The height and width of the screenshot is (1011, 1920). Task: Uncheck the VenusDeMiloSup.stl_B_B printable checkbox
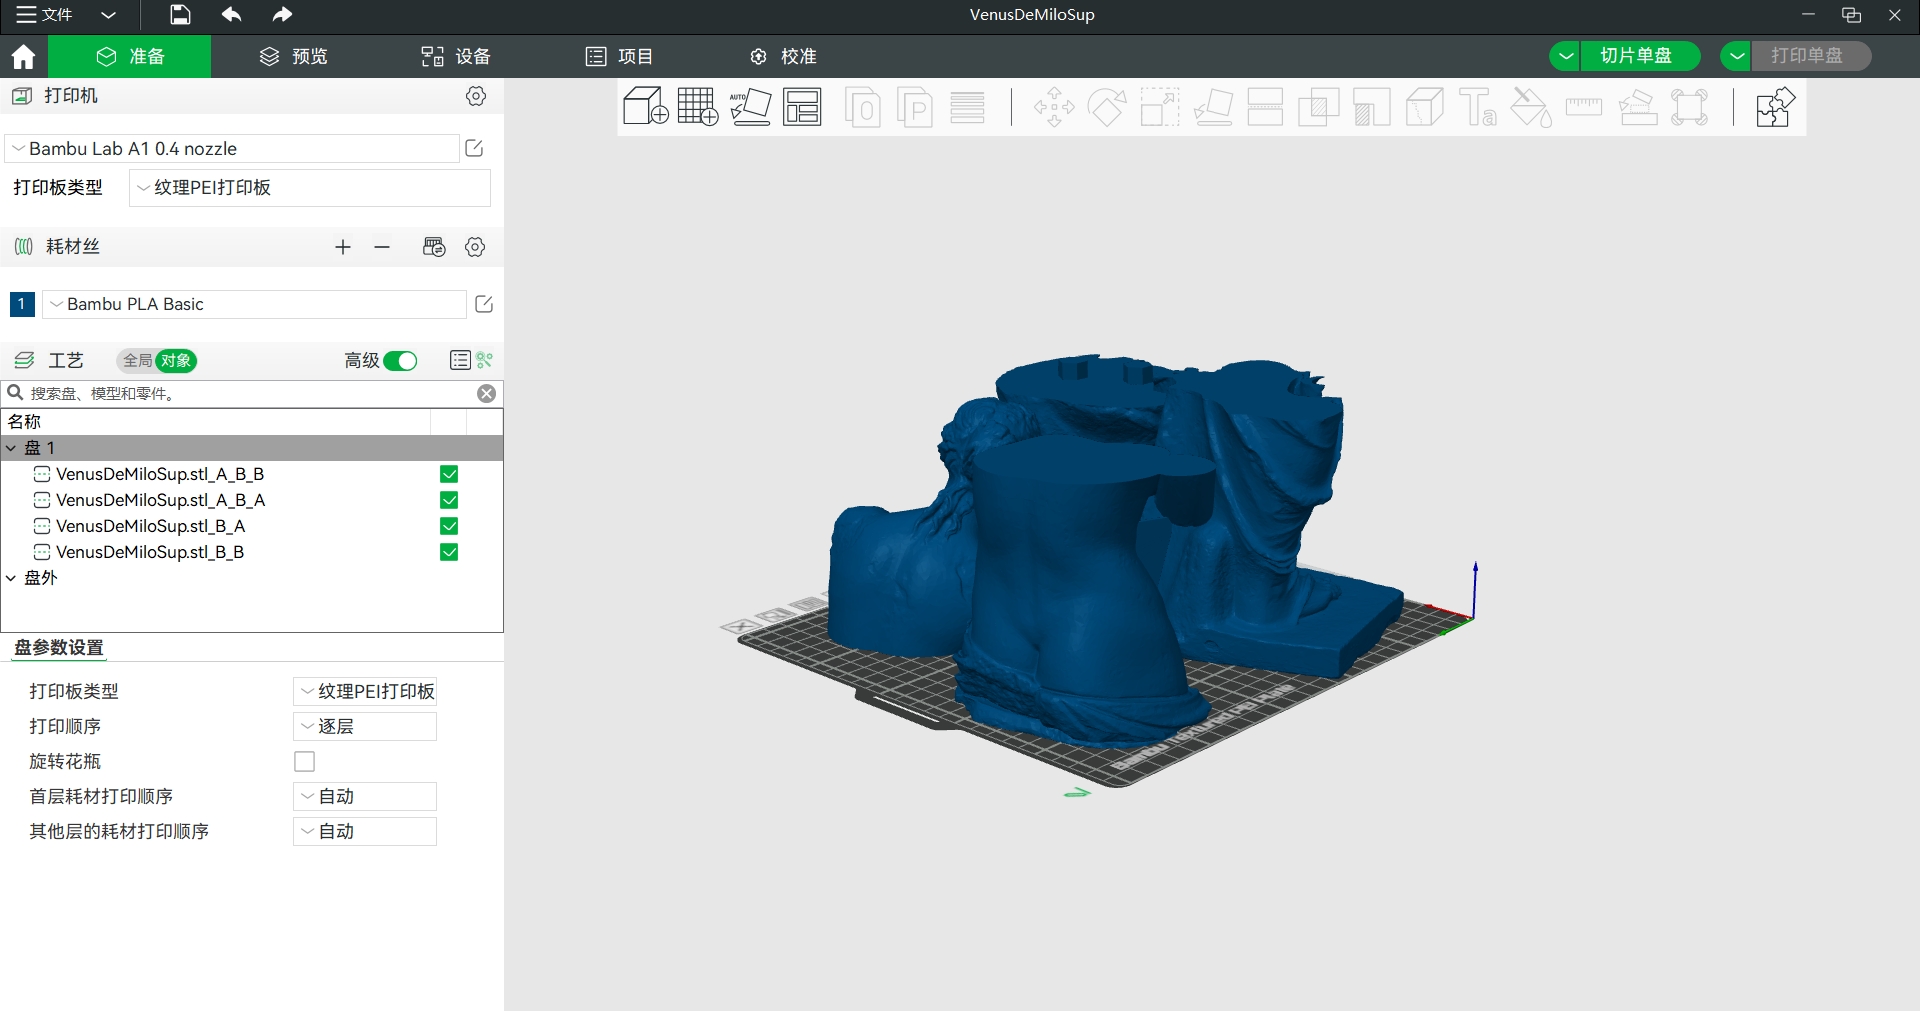point(449,552)
